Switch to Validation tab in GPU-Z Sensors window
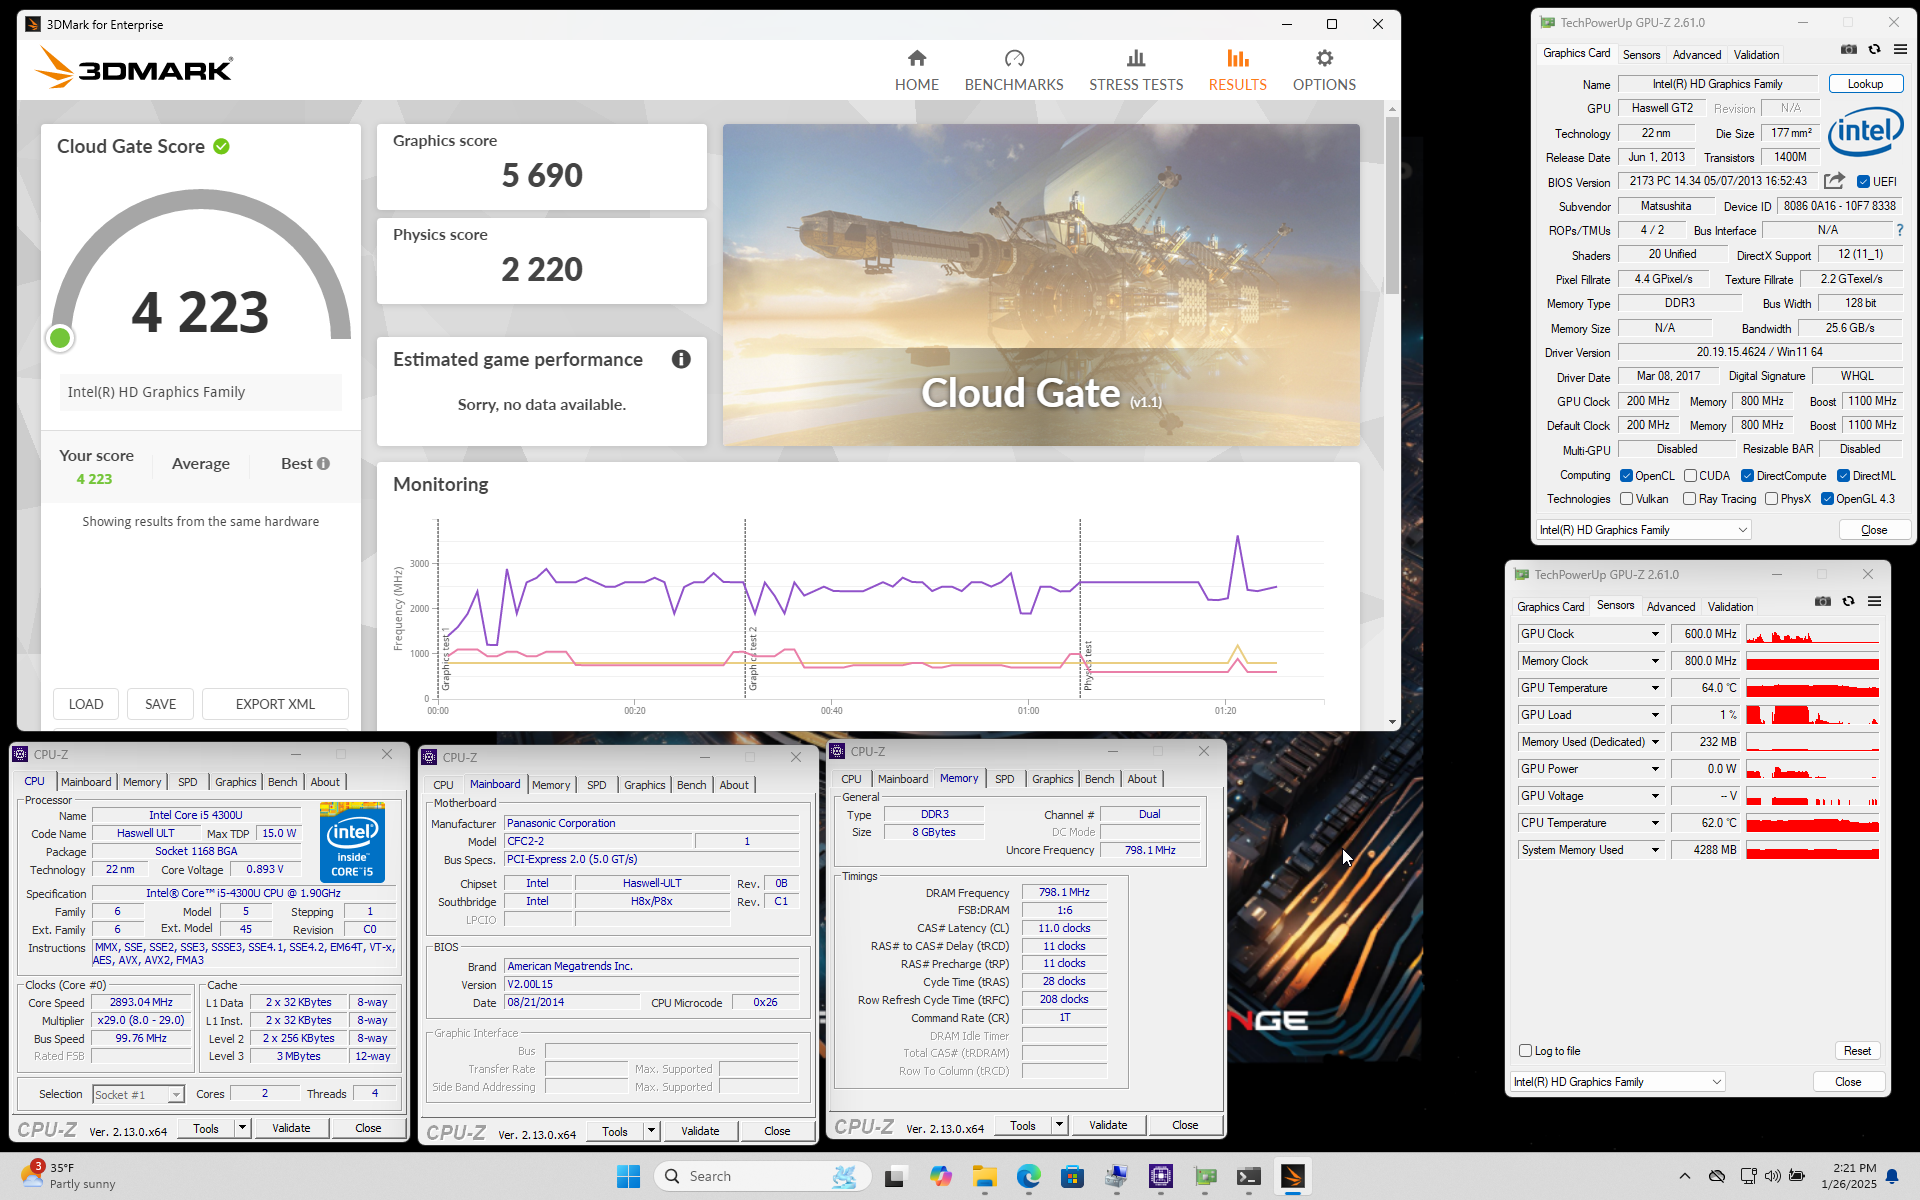 [1730, 607]
